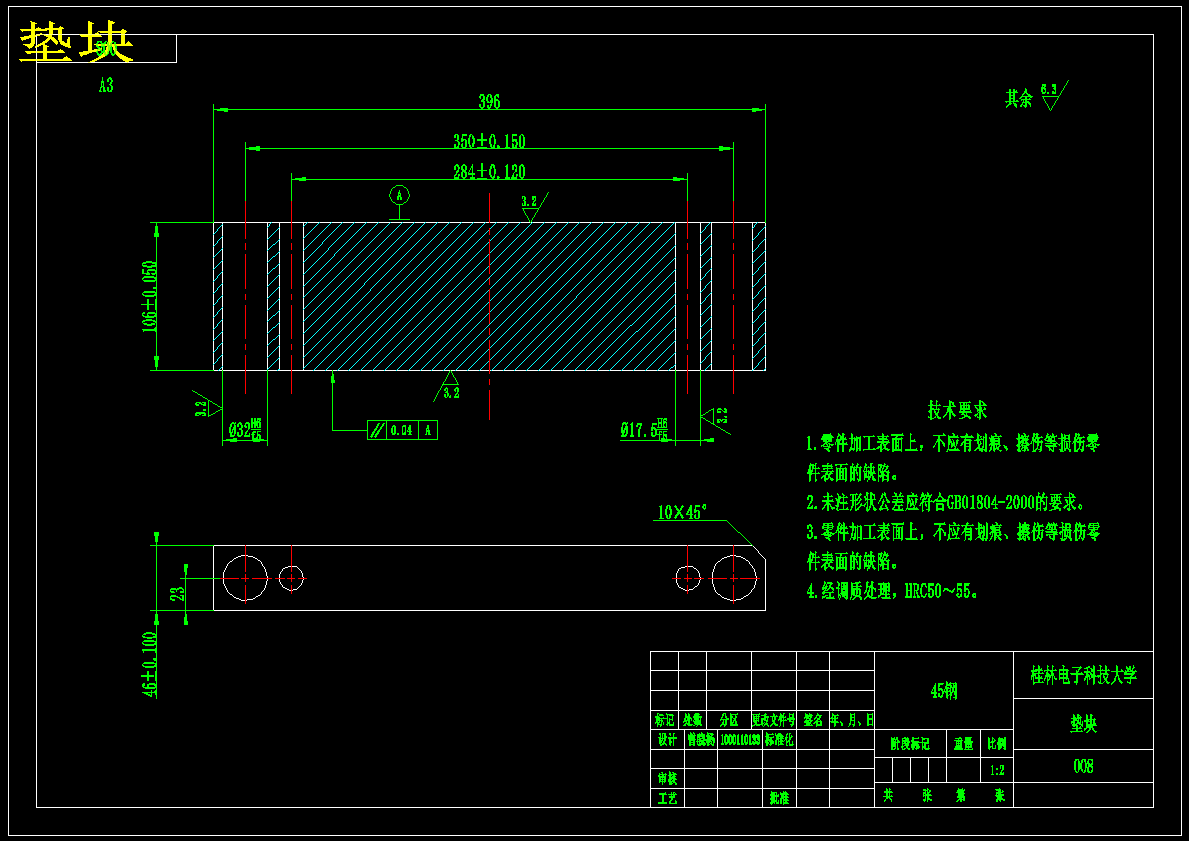The image size is (1189, 841).
Task: Click the circled datum A symbol
Action: click(400, 195)
